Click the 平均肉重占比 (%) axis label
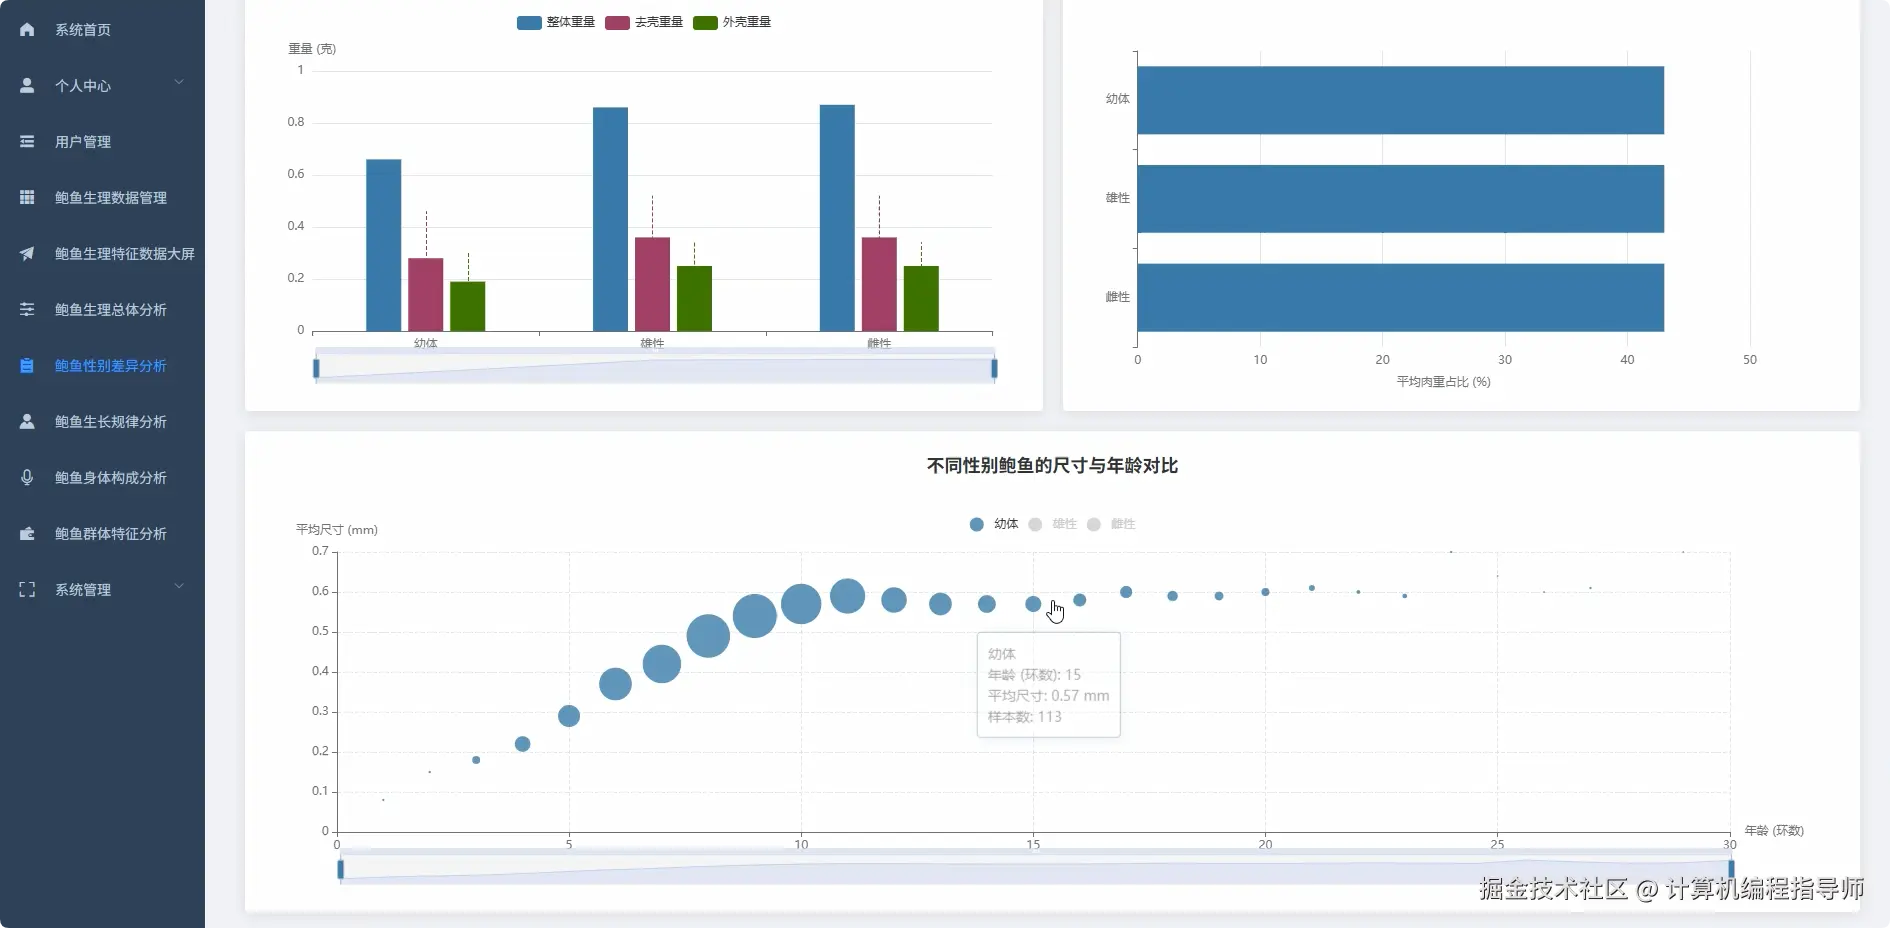Viewport: 1890px width, 928px height. pos(1443,382)
